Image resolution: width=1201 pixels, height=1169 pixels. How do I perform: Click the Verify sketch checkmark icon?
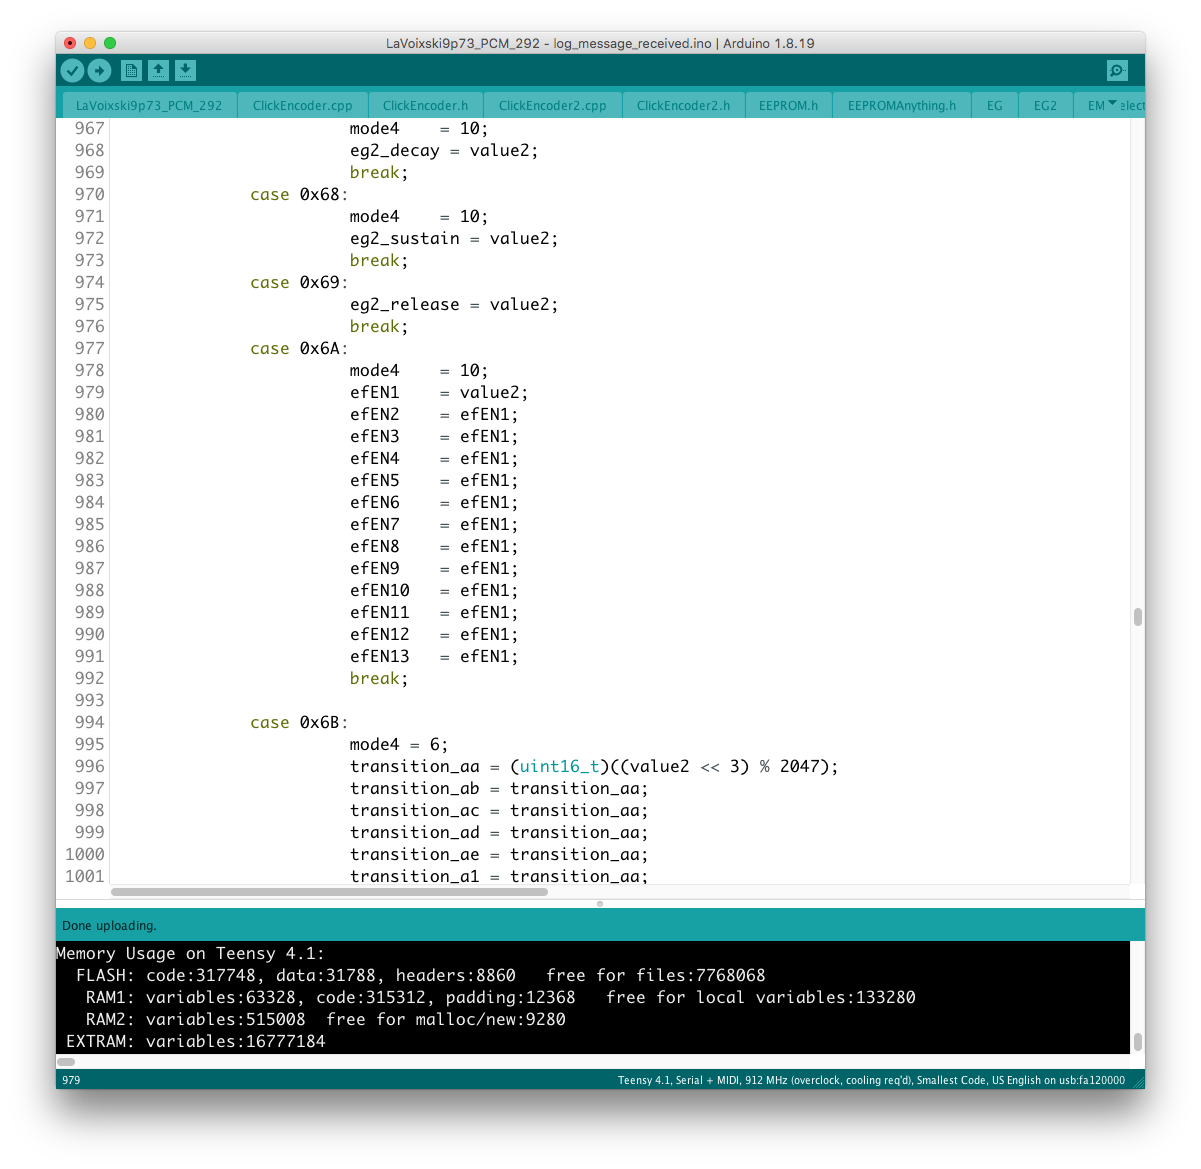(72, 70)
